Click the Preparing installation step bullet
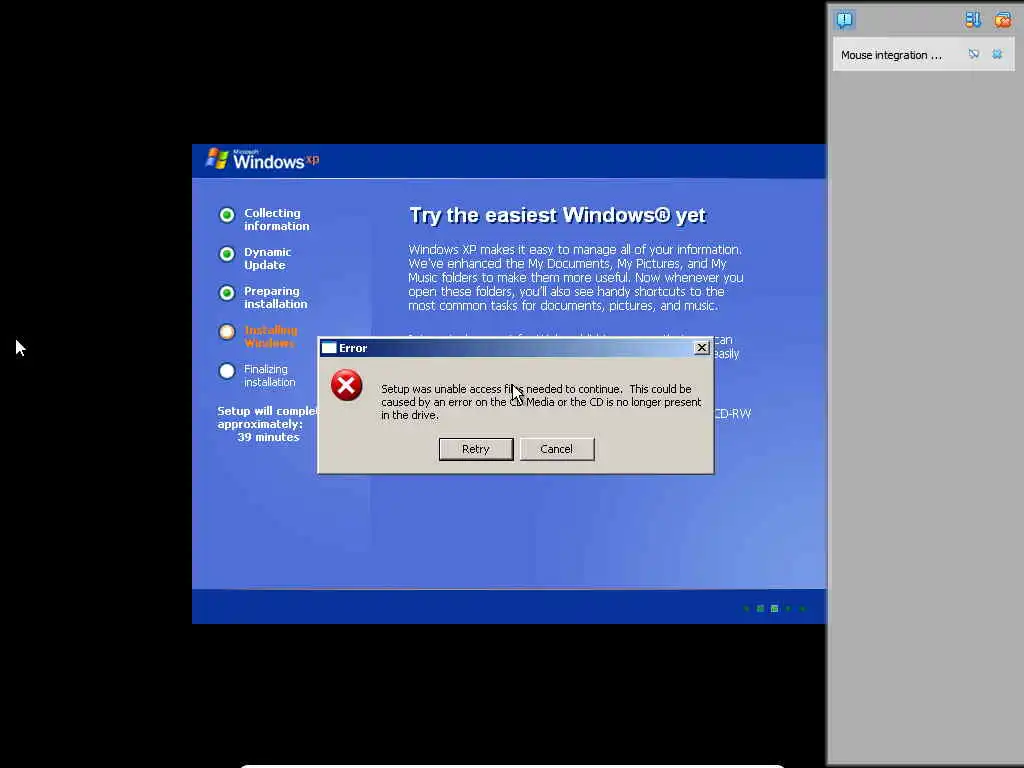 tap(227, 293)
